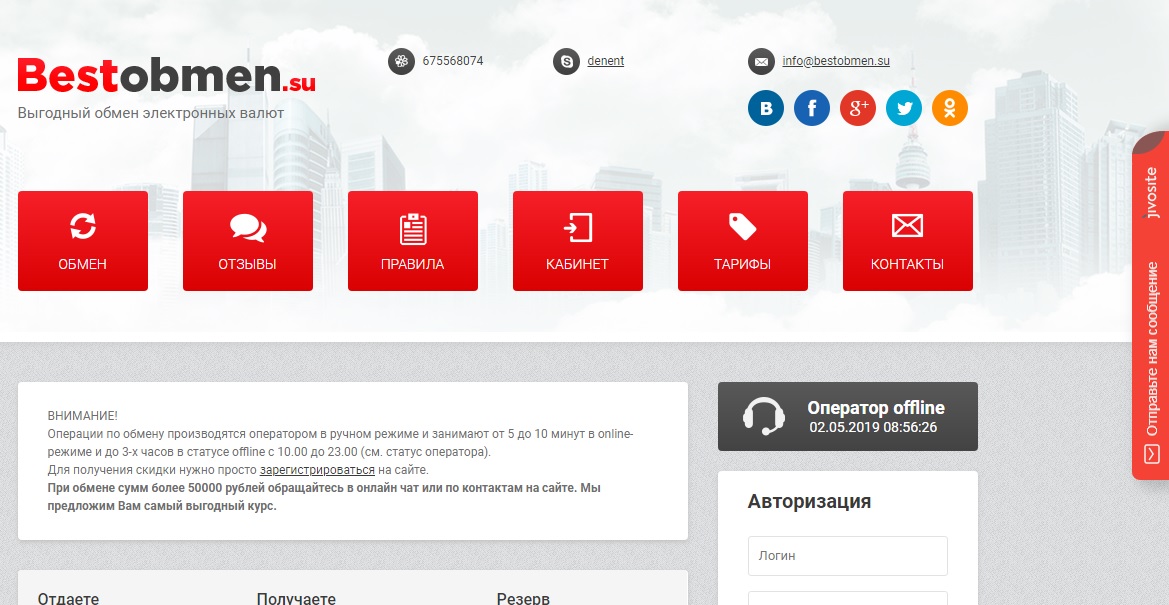This screenshot has width=1169, height=605.
Task: Open the jivosite Отправьте нам сообщение chat tab
Action: click(1150, 306)
